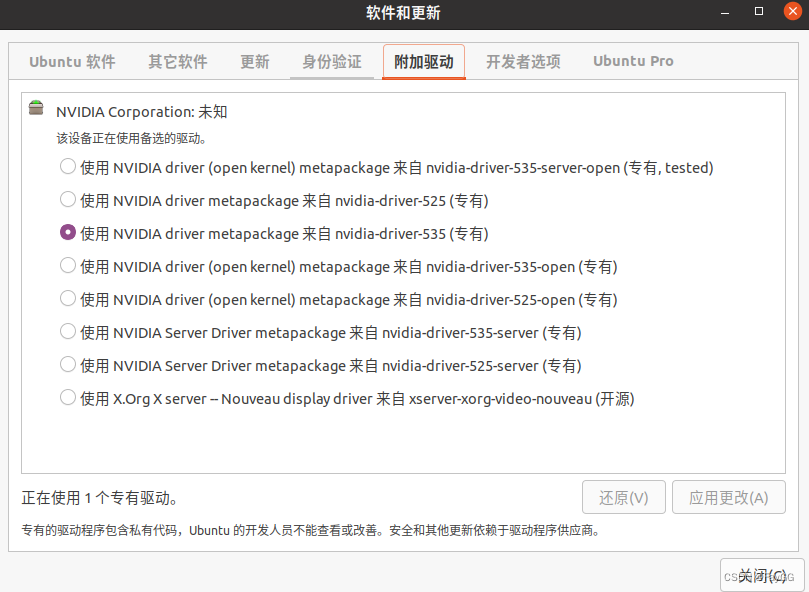
Task: Click the 该设备正在使用备选的驱动。 status line
Action: (x=132, y=138)
